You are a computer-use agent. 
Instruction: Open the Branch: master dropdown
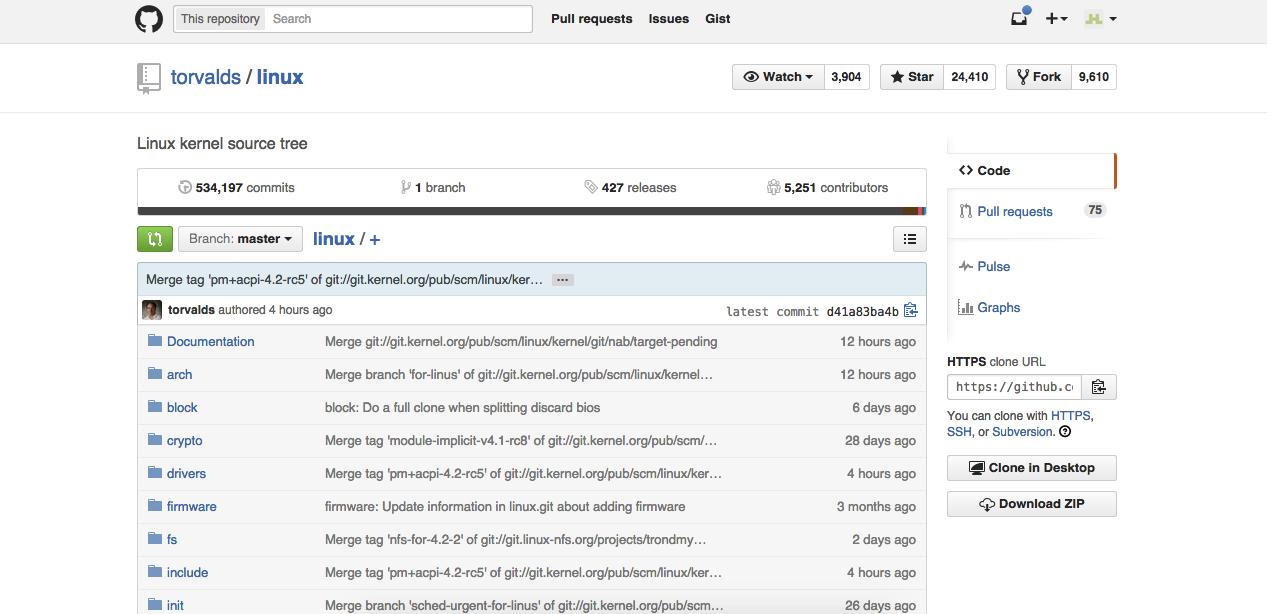tap(240, 239)
